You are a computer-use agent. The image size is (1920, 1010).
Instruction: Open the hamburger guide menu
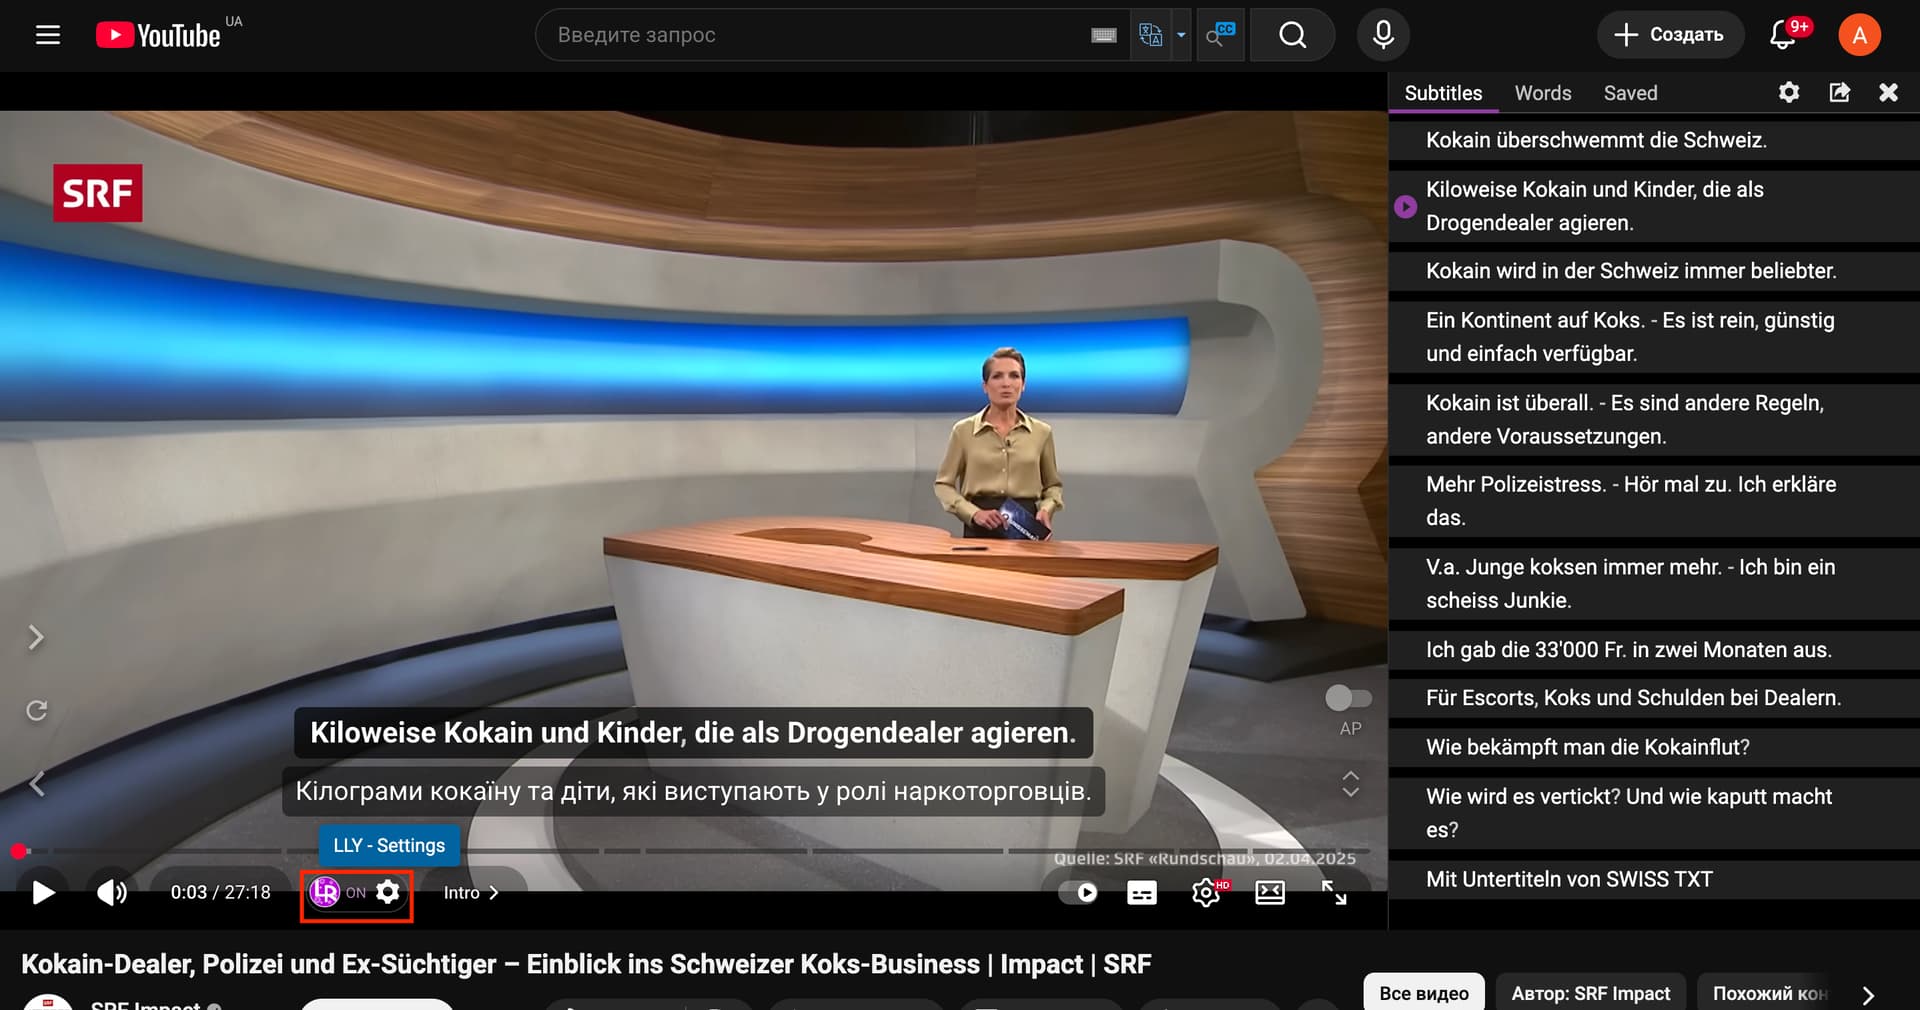point(48,35)
